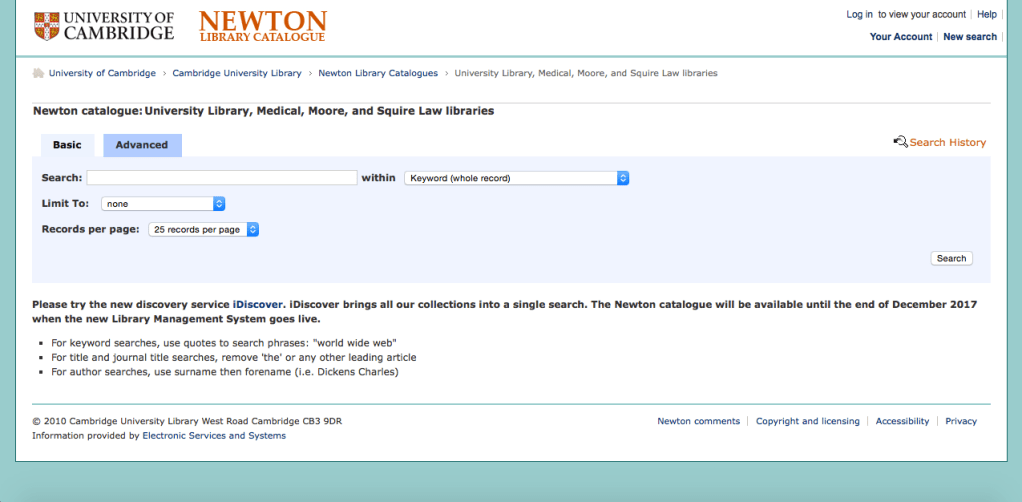Open the Log in link
Viewport: 1022px width, 502px height.
859,14
